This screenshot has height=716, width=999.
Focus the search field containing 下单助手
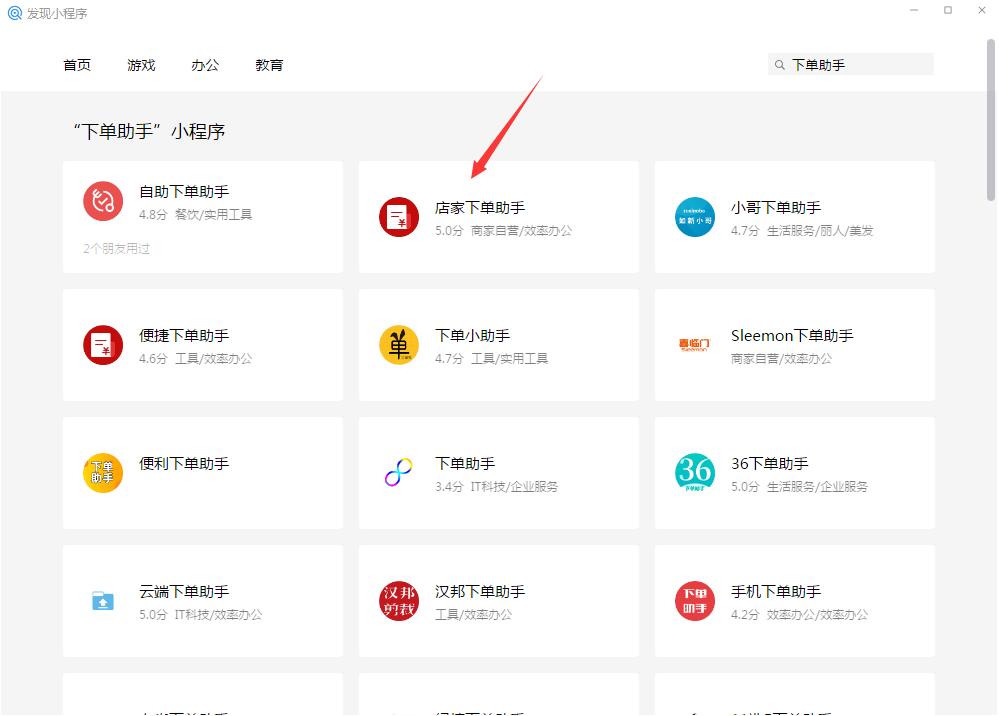coord(851,64)
